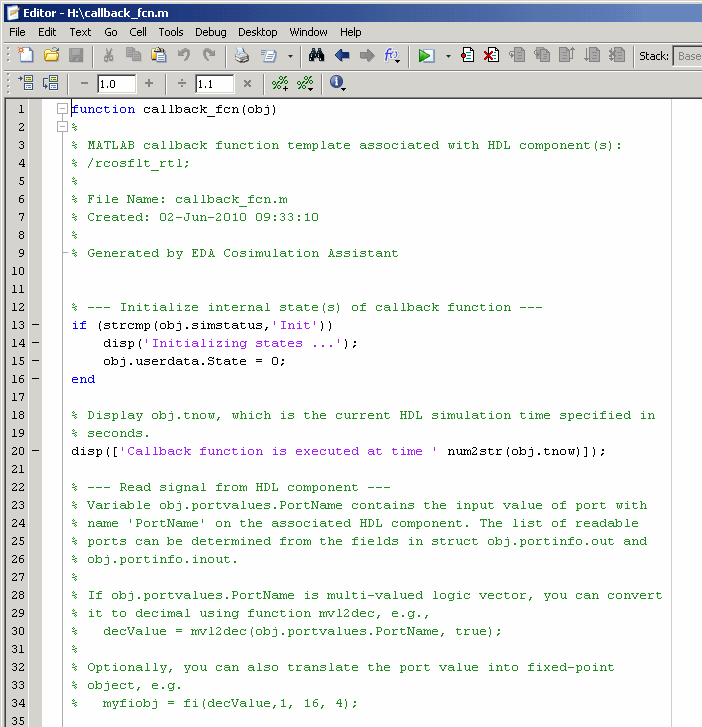Open the Go menu
Screen dimensions: 702x727
pos(110,32)
